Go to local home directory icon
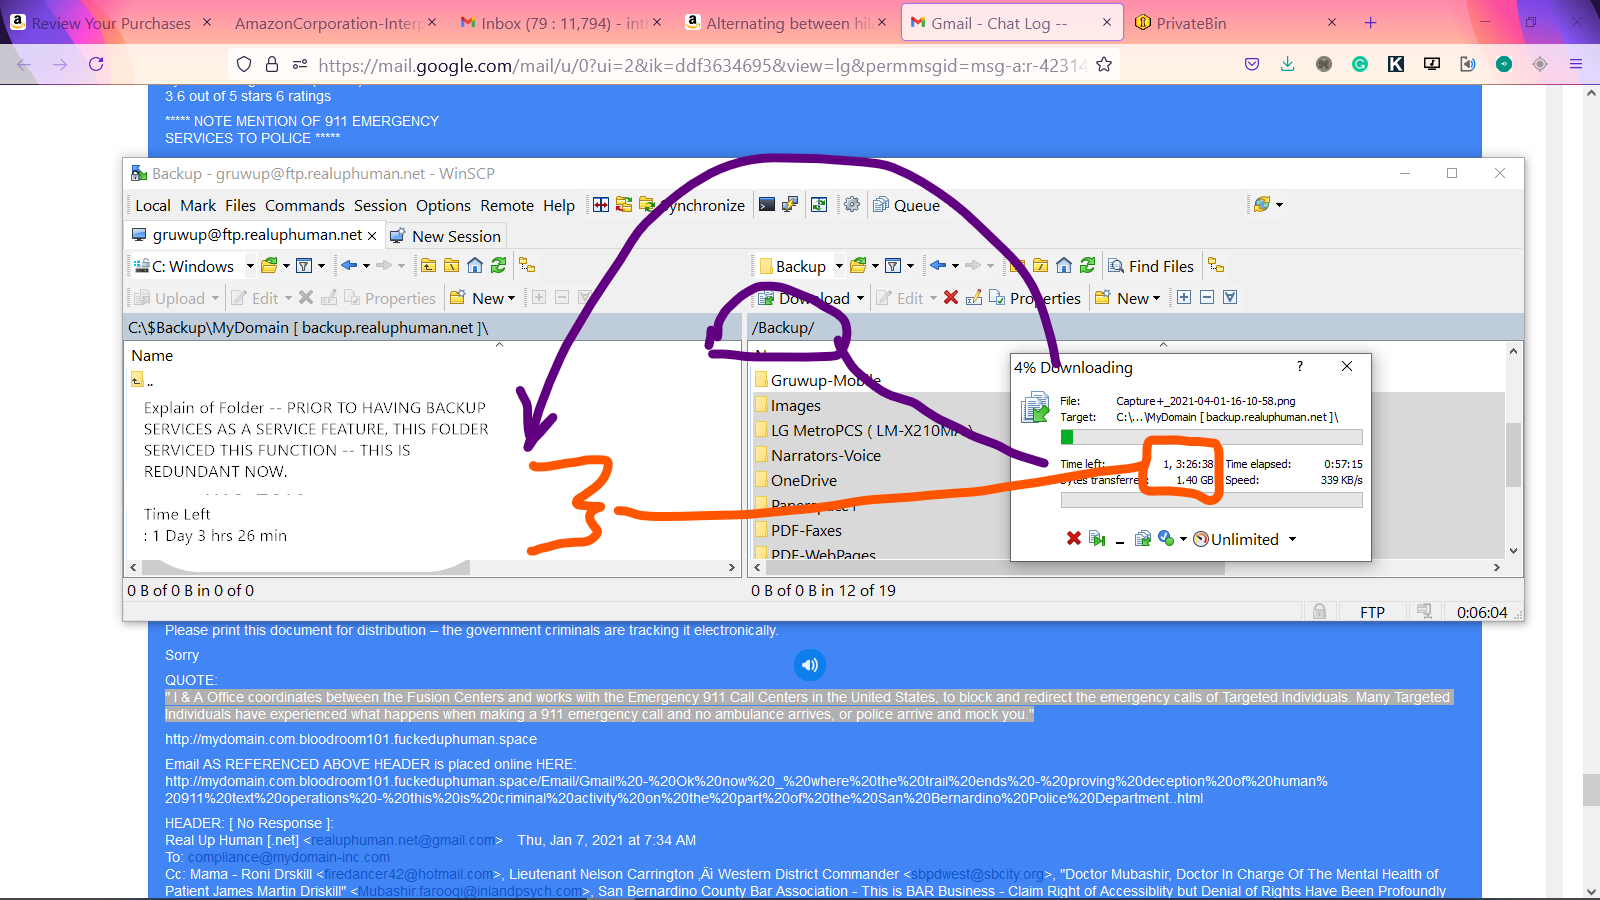The image size is (1600, 900). click(x=475, y=266)
